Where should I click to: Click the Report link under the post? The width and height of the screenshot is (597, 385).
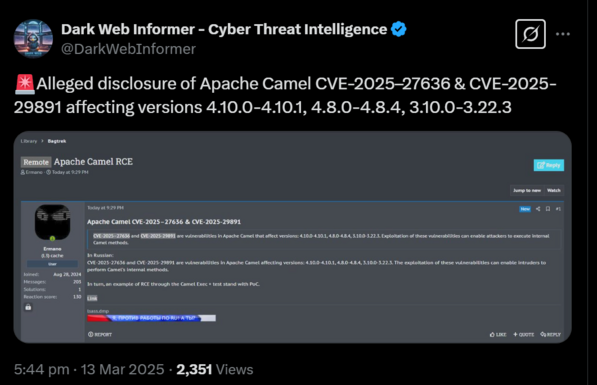[100, 334]
